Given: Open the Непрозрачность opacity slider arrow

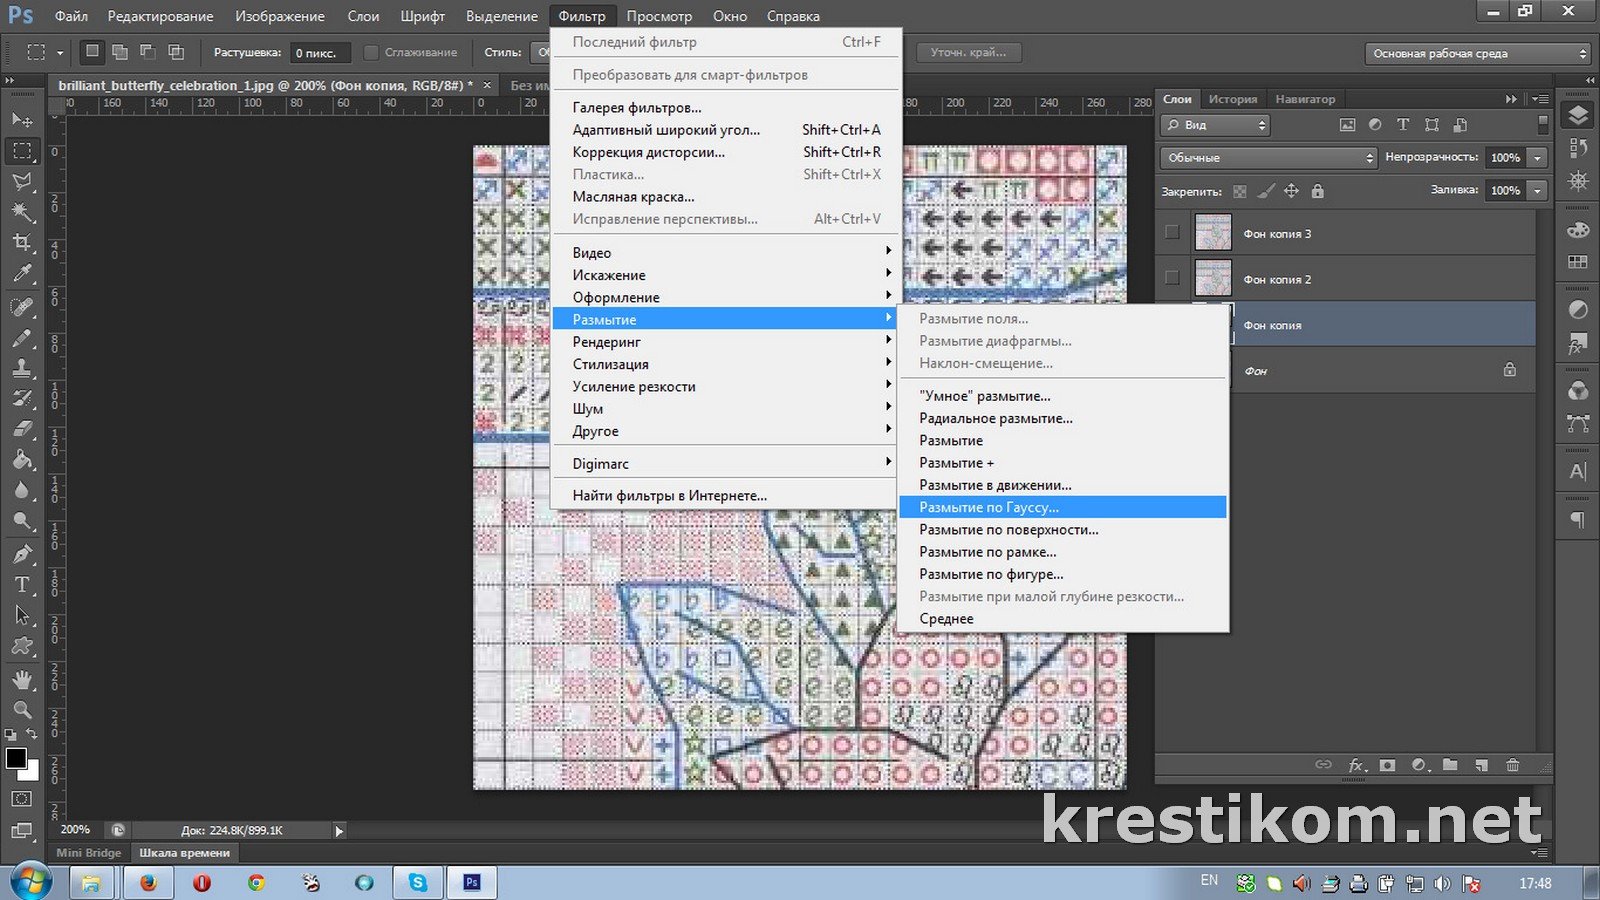Looking at the screenshot, I should (x=1537, y=158).
